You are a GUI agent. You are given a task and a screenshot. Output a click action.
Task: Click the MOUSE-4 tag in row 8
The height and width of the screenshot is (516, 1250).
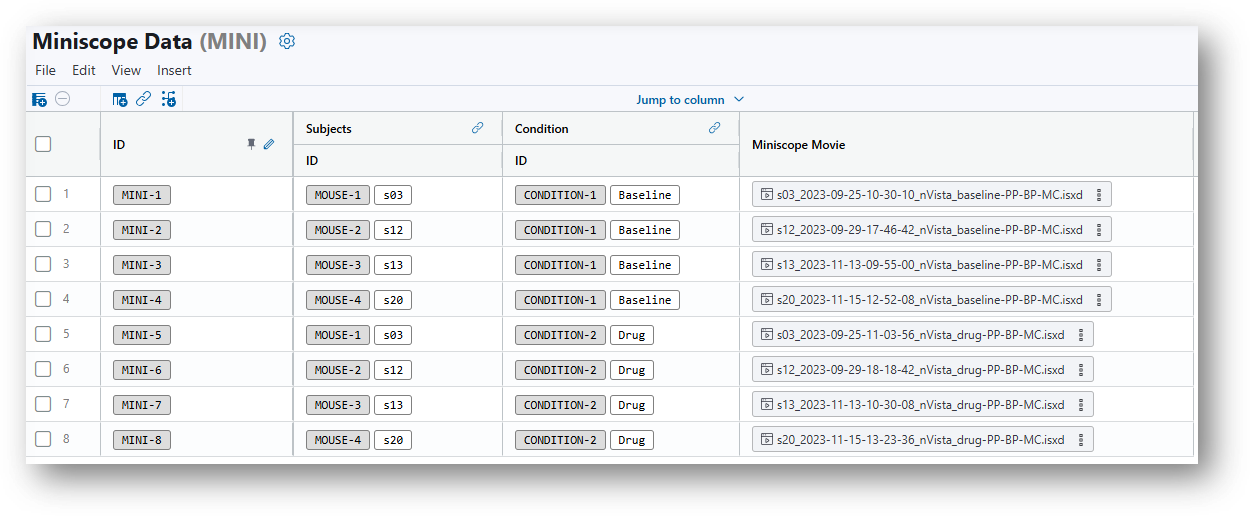coord(338,440)
